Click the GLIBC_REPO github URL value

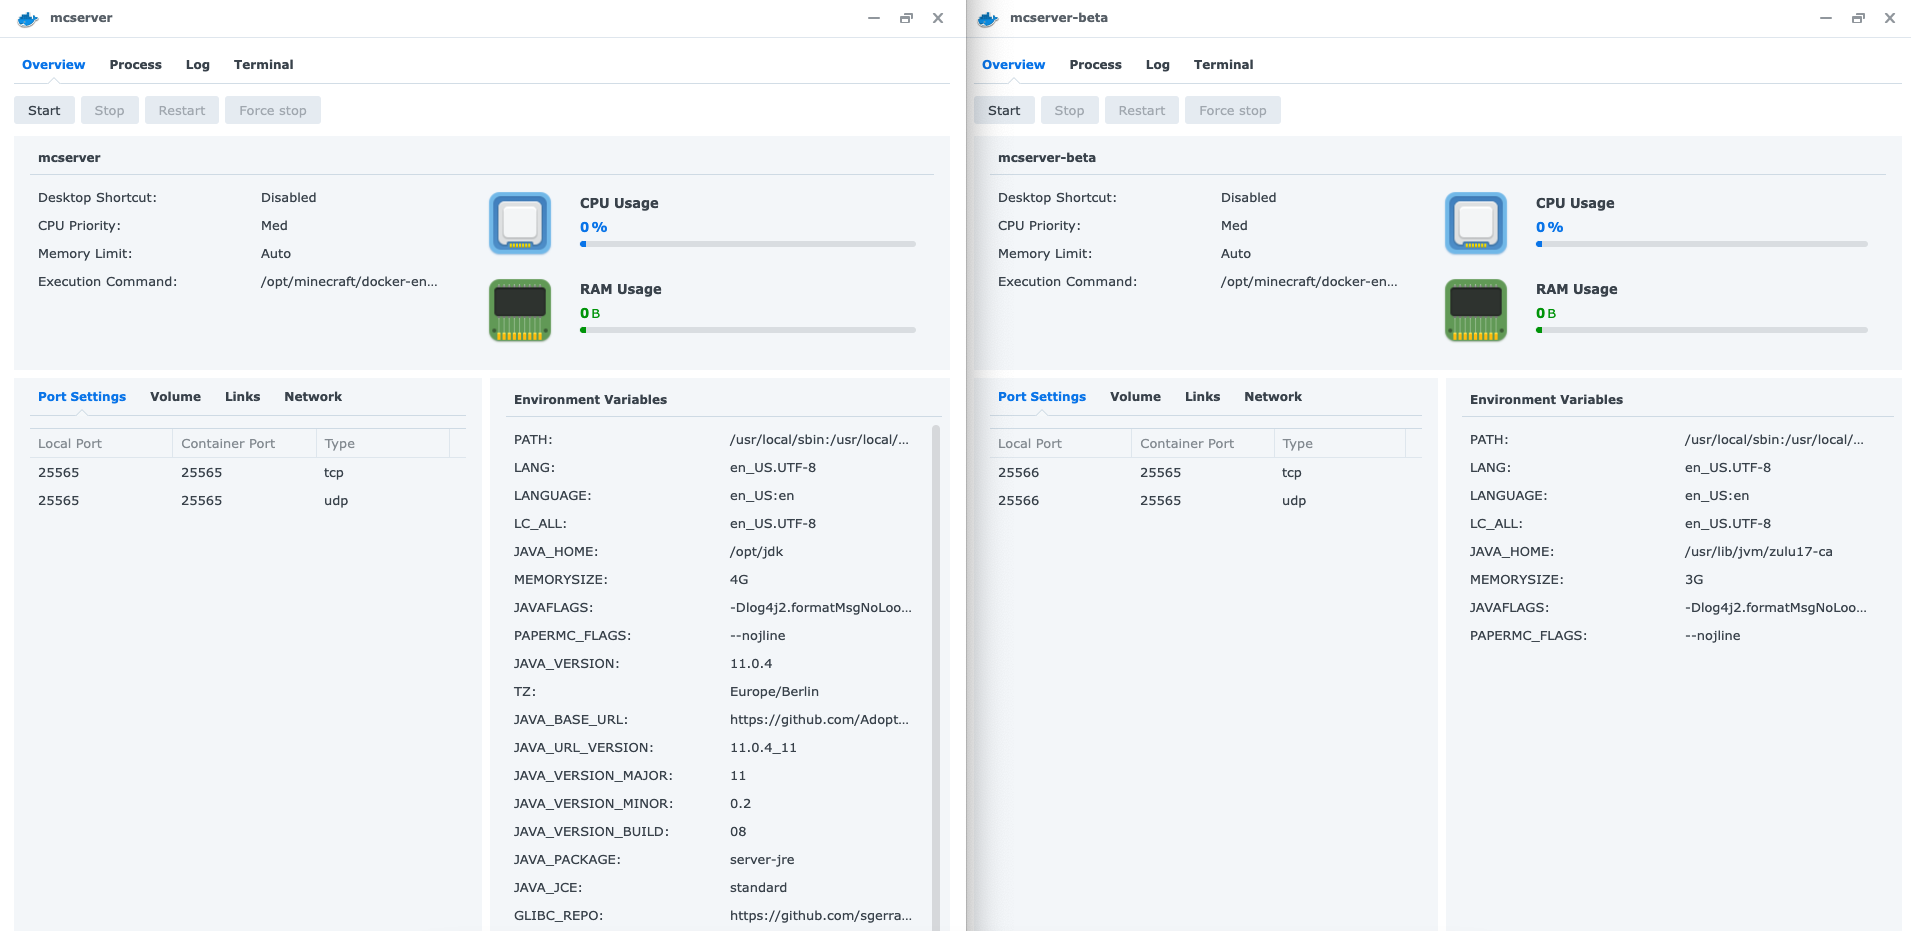tap(821, 916)
